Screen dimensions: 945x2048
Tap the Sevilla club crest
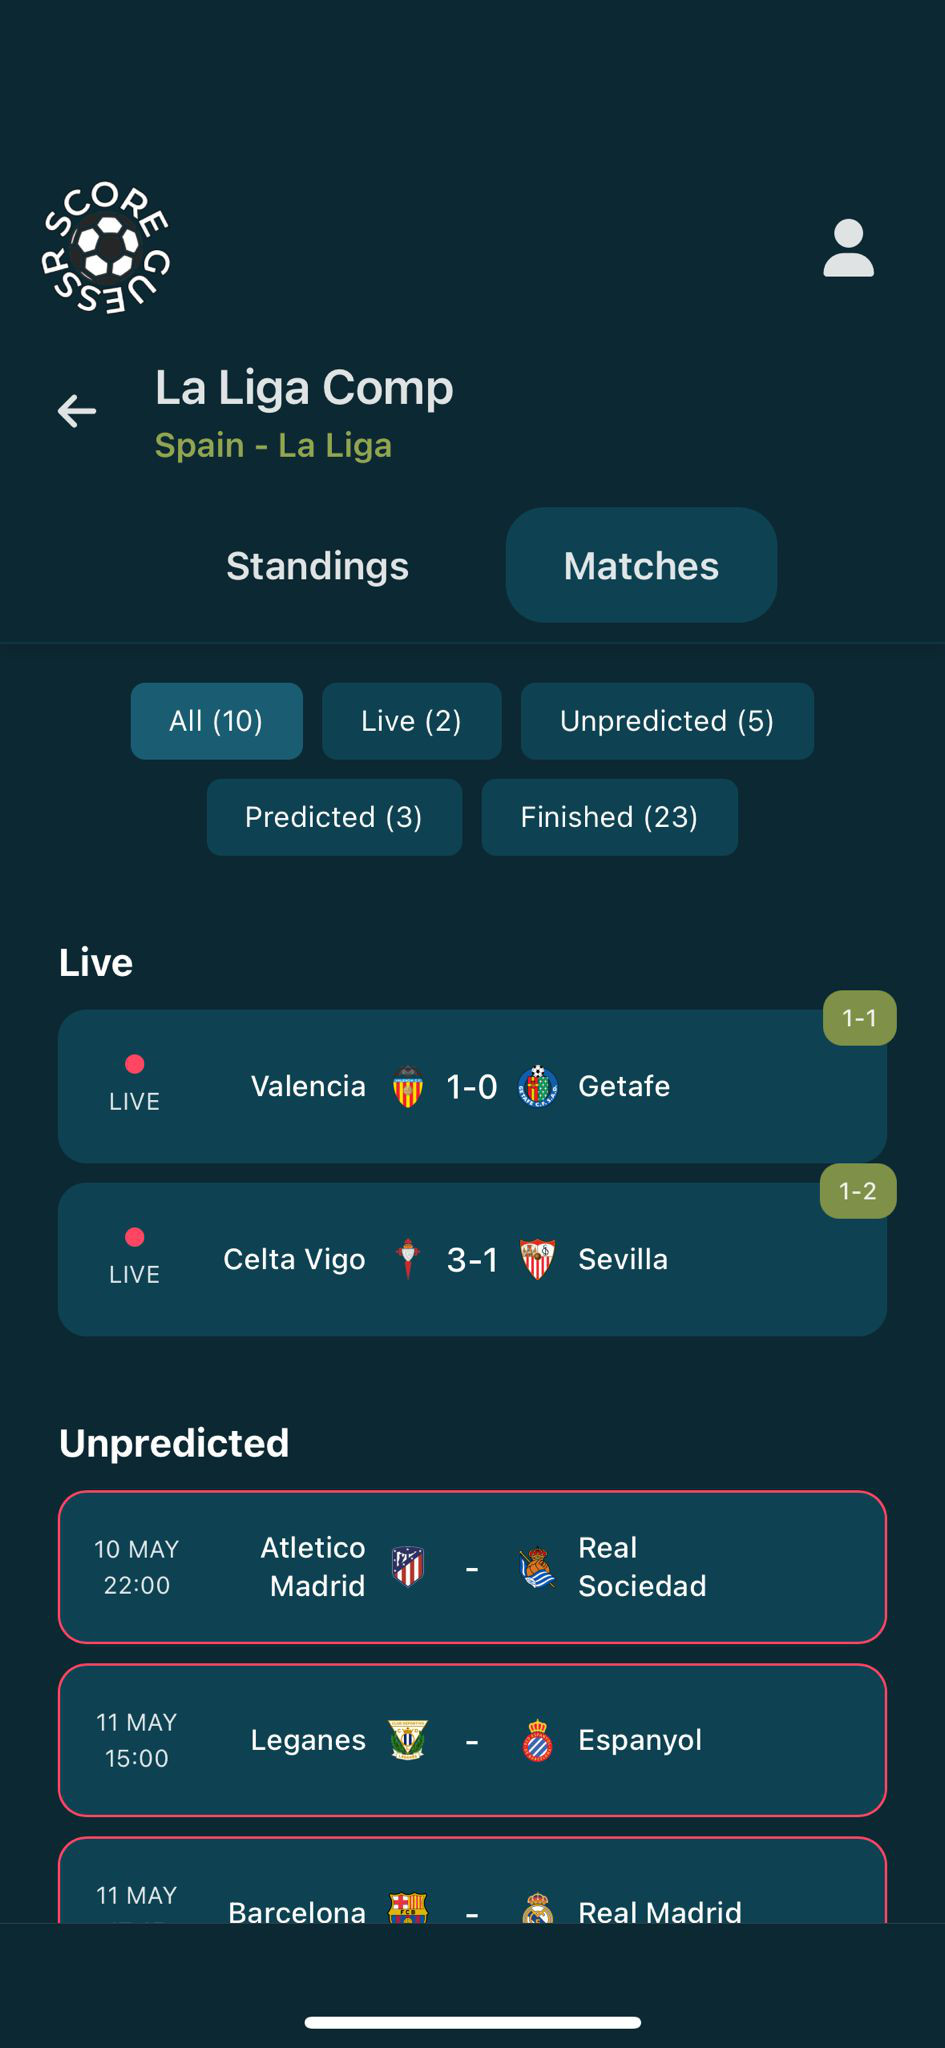(x=538, y=1260)
